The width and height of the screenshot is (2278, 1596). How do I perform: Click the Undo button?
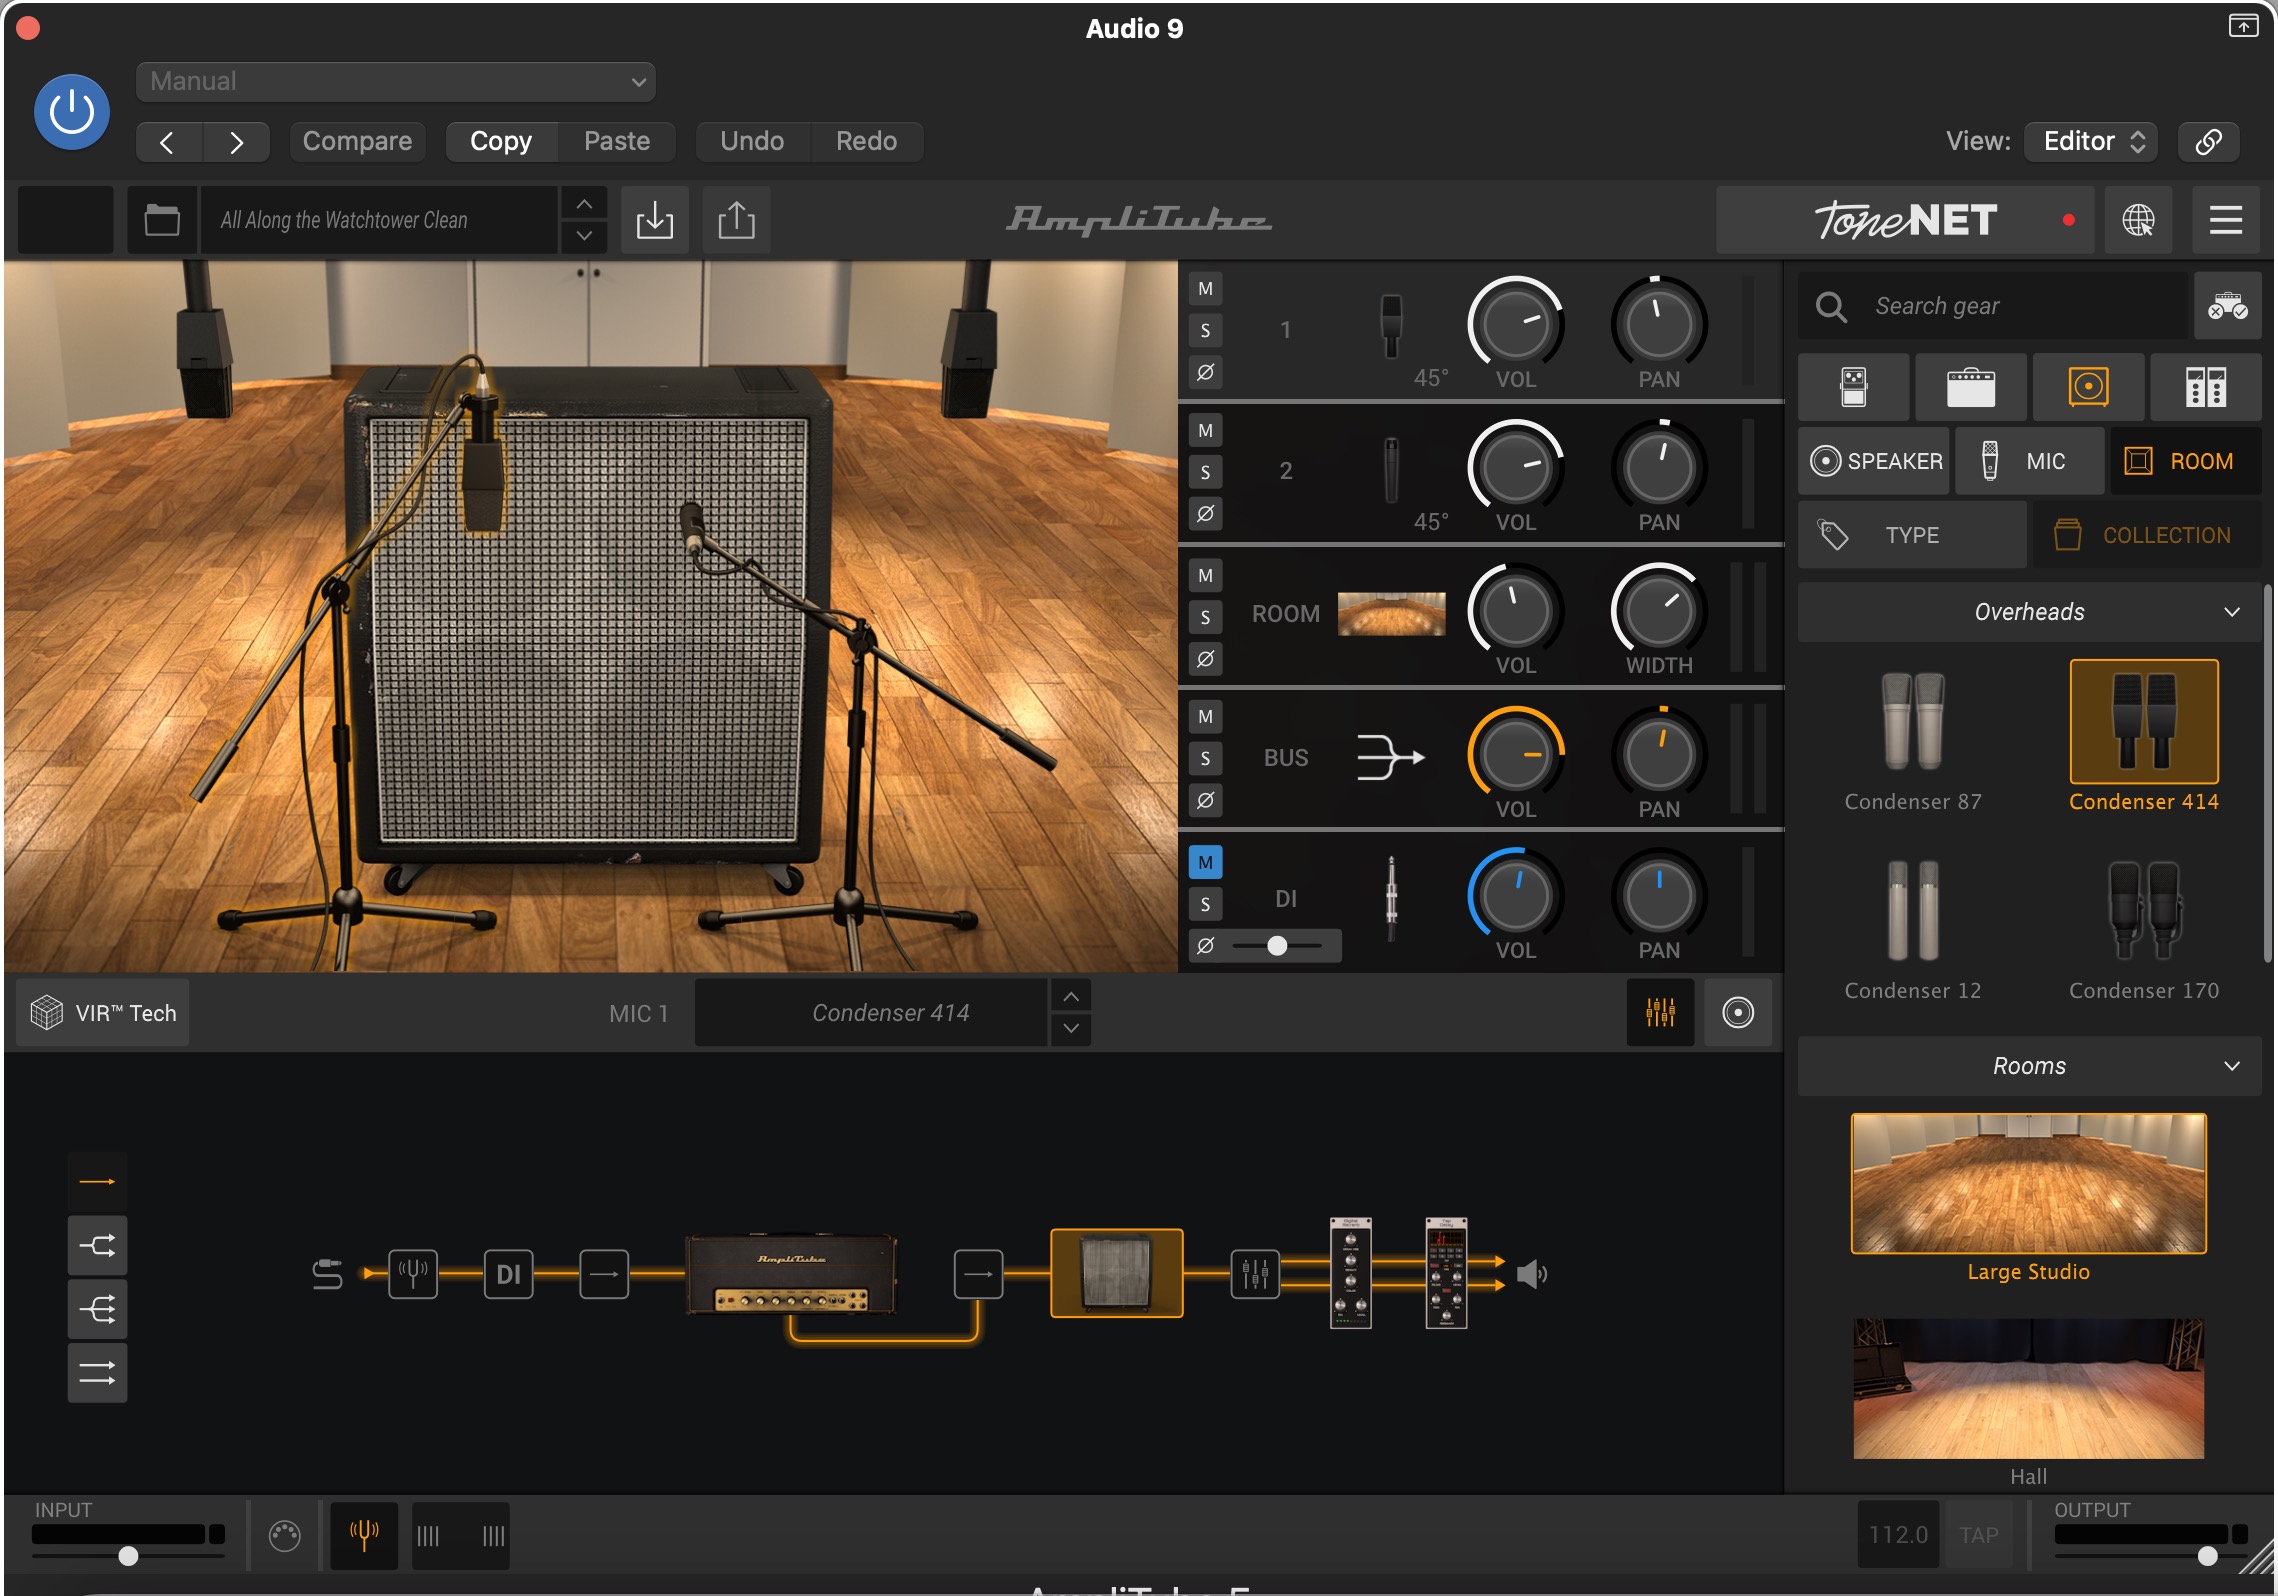click(752, 141)
